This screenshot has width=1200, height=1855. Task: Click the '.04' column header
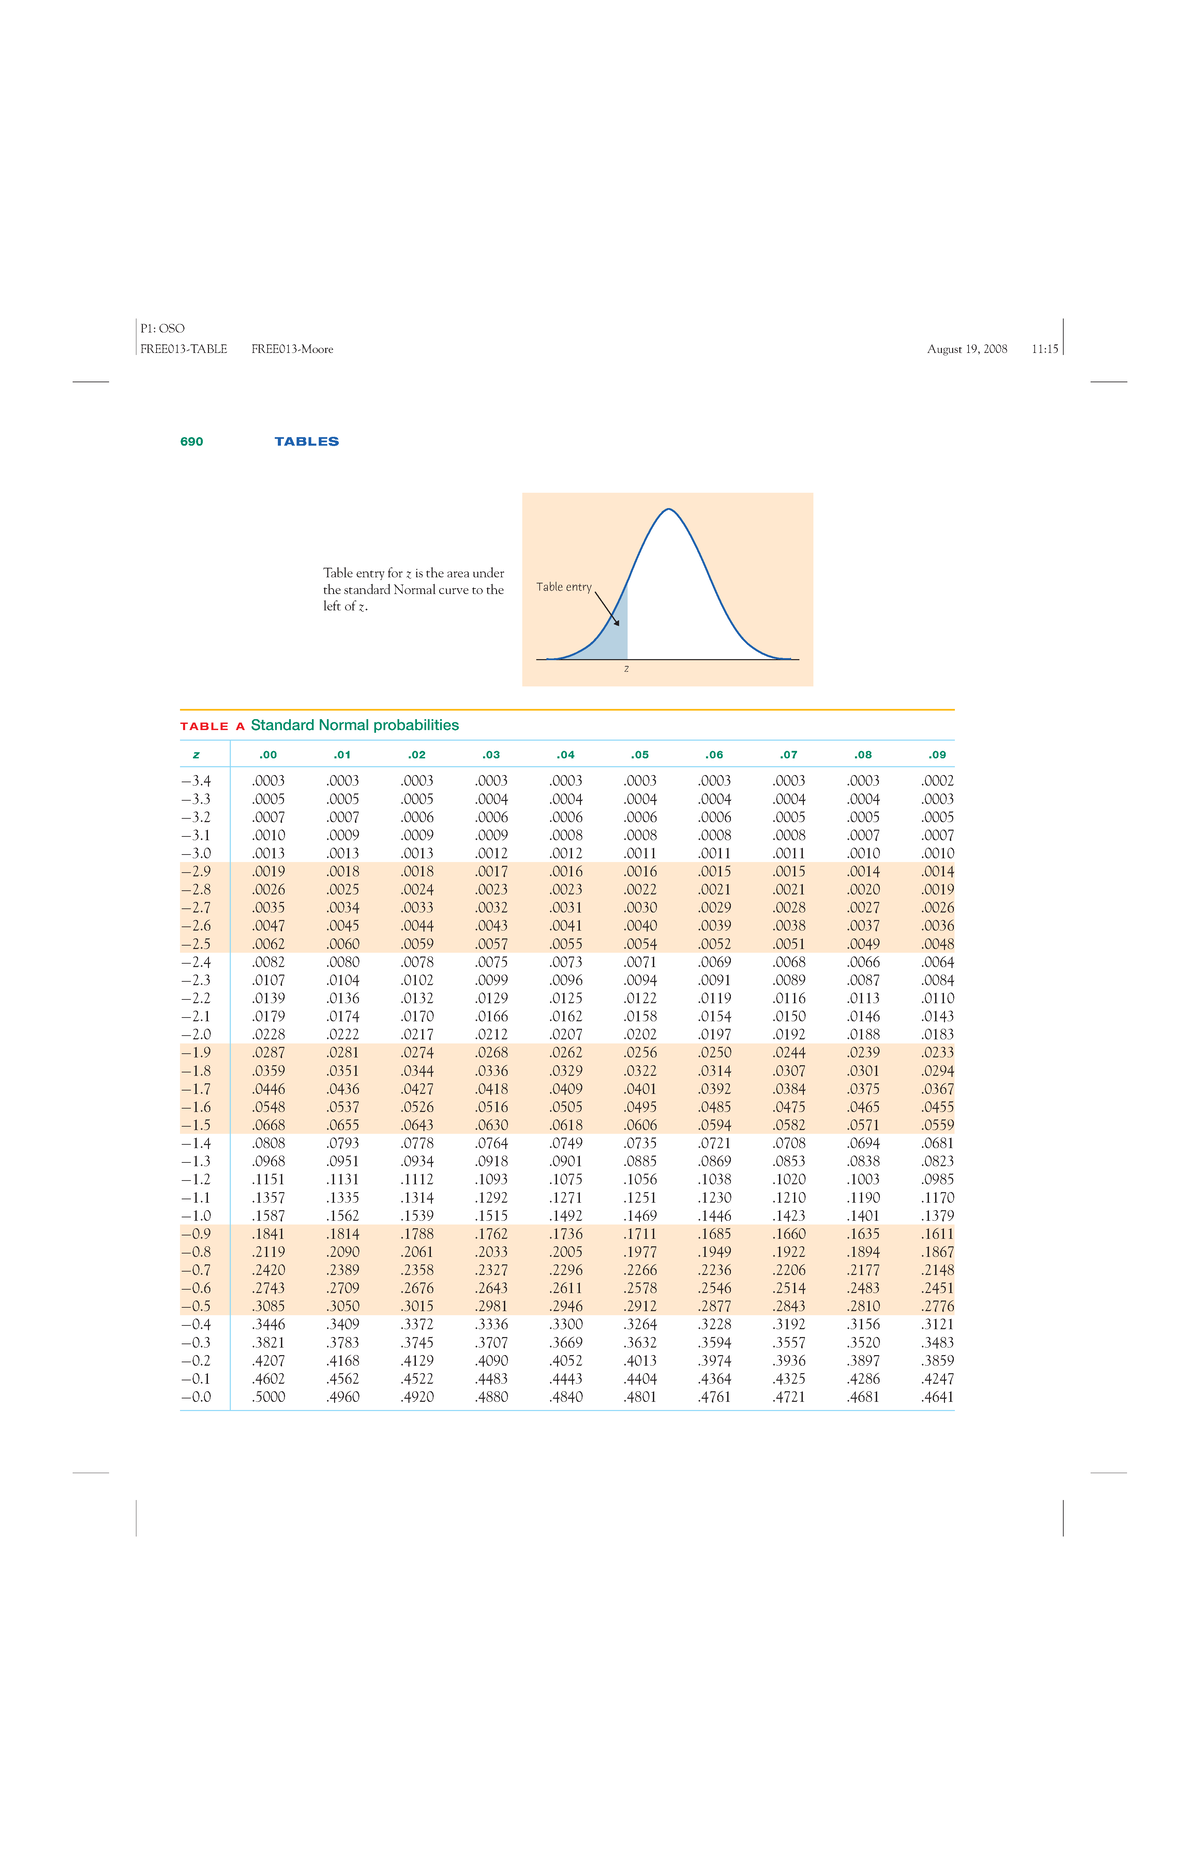(x=566, y=755)
